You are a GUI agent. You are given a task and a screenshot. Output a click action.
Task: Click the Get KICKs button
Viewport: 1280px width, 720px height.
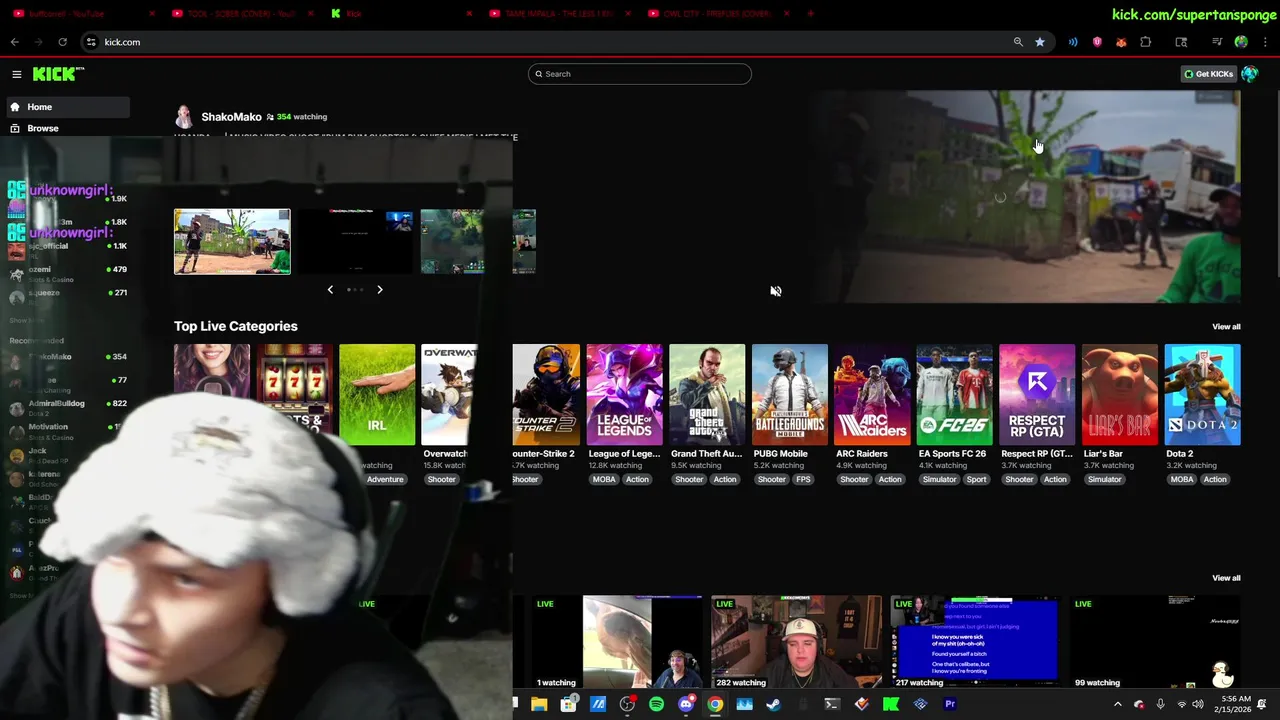1208,74
